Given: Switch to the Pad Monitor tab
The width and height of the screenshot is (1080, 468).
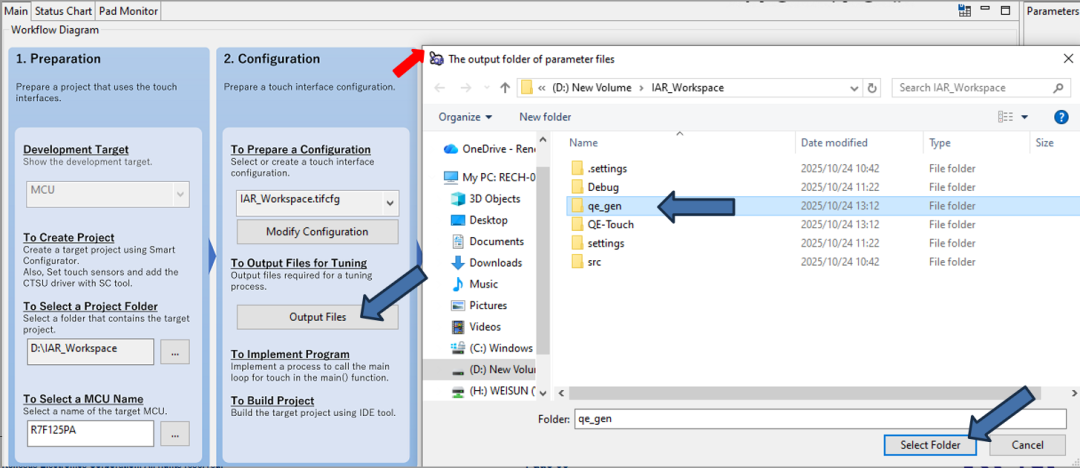Looking at the screenshot, I should [x=128, y=11].
